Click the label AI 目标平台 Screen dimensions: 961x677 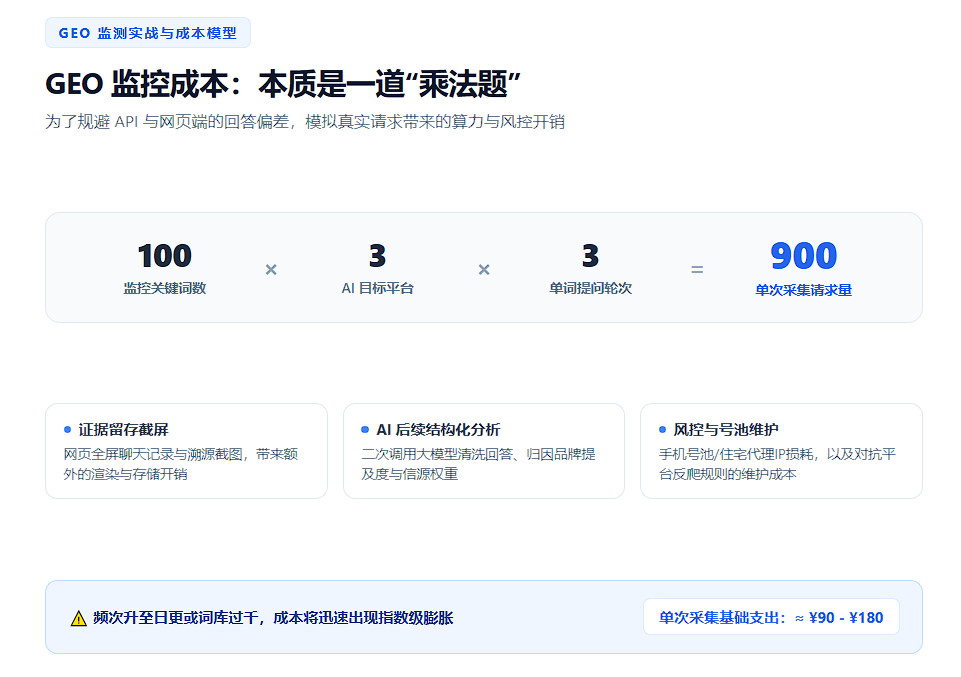click(x=378, y=288)
